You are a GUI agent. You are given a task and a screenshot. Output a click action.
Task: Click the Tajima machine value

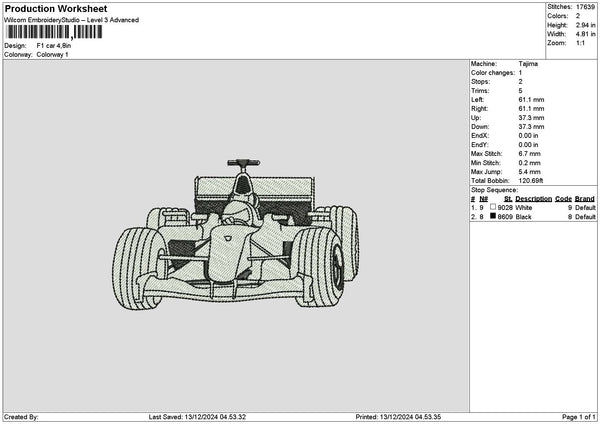pyautogui.click(x=529, y=65)
